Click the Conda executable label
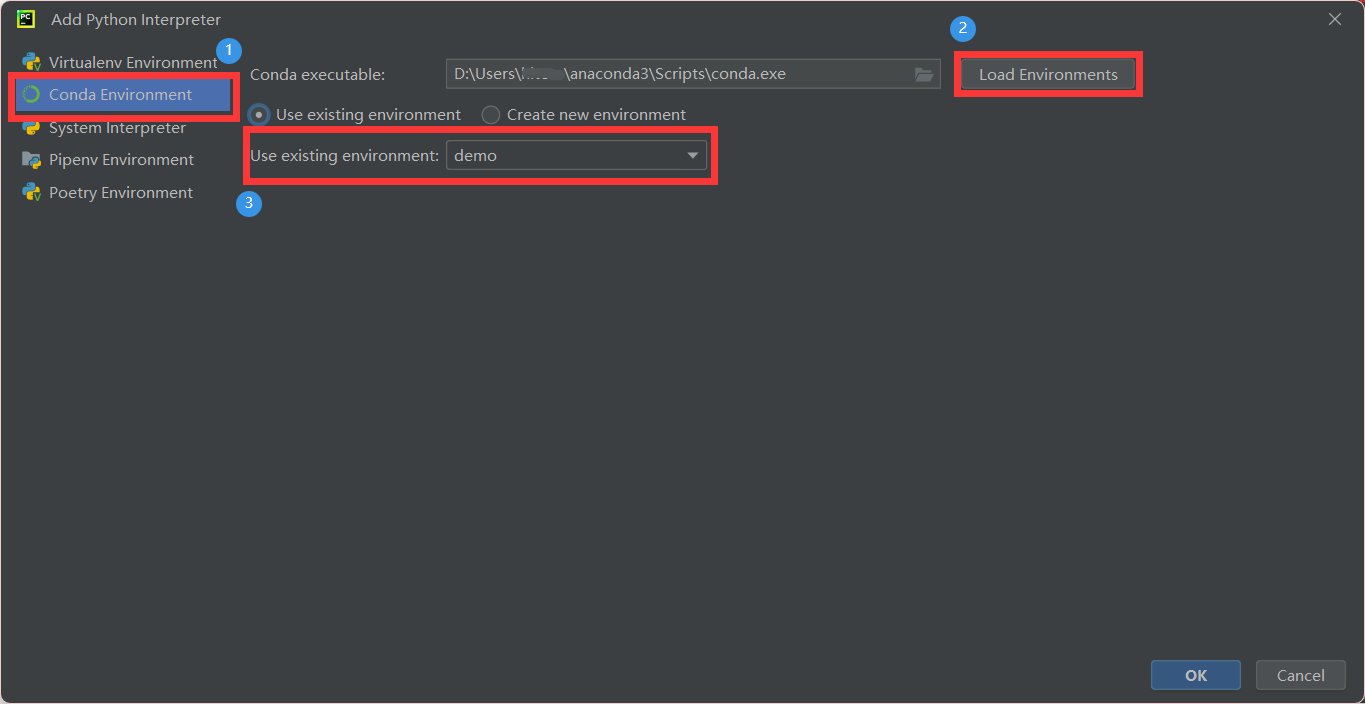Screen dimensions: 1365x704 point(317,75)
